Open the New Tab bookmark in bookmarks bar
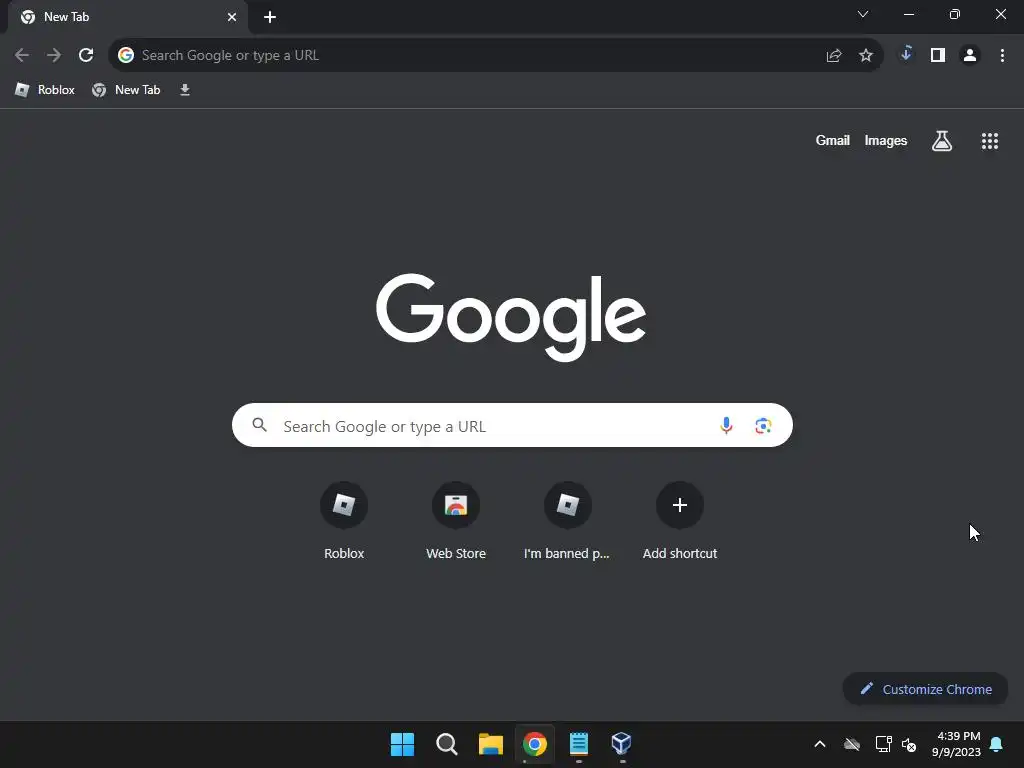 126,89
